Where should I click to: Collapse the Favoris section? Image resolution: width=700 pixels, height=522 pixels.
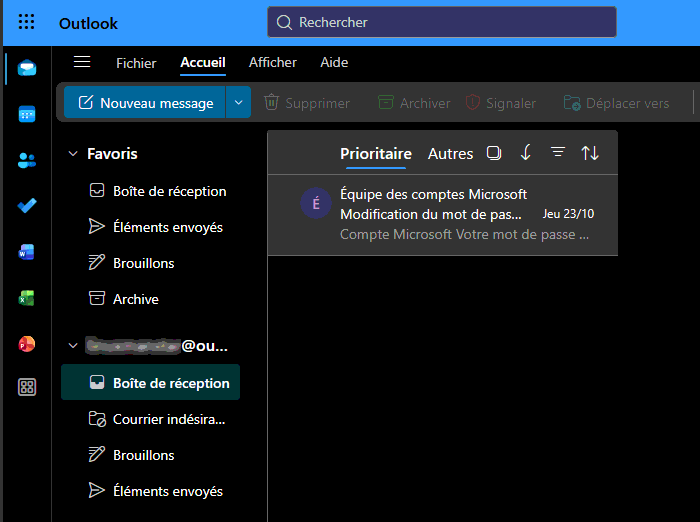pos(73,154)
